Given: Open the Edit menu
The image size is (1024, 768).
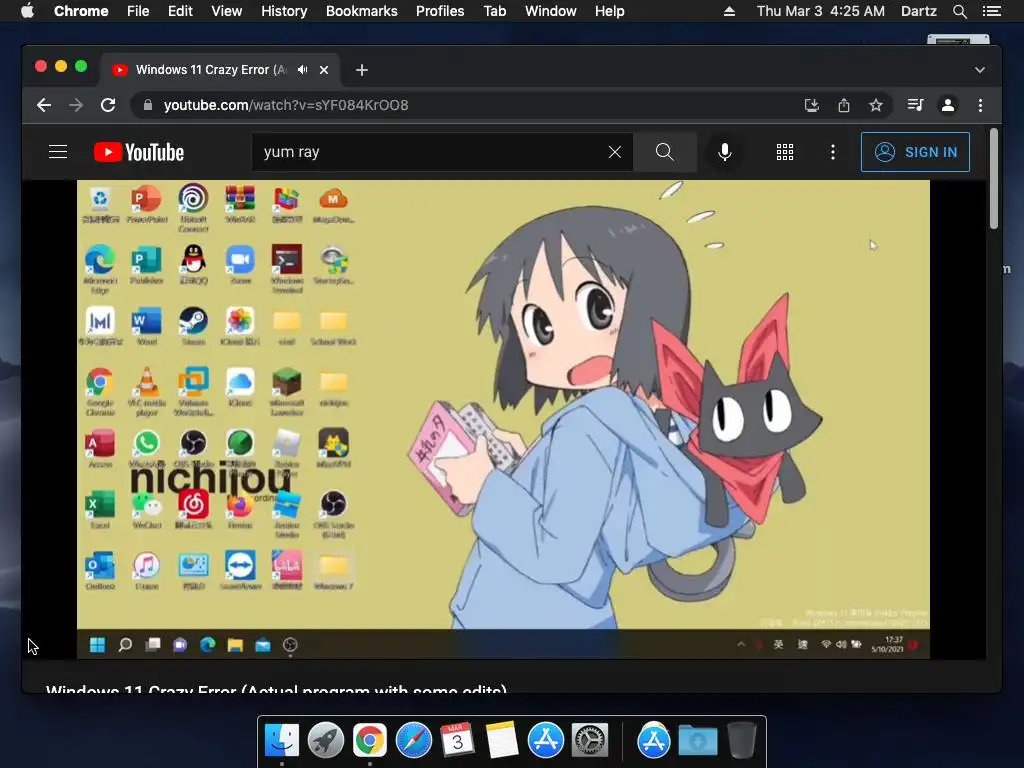Looking at the screenshot, I should 180,11.
